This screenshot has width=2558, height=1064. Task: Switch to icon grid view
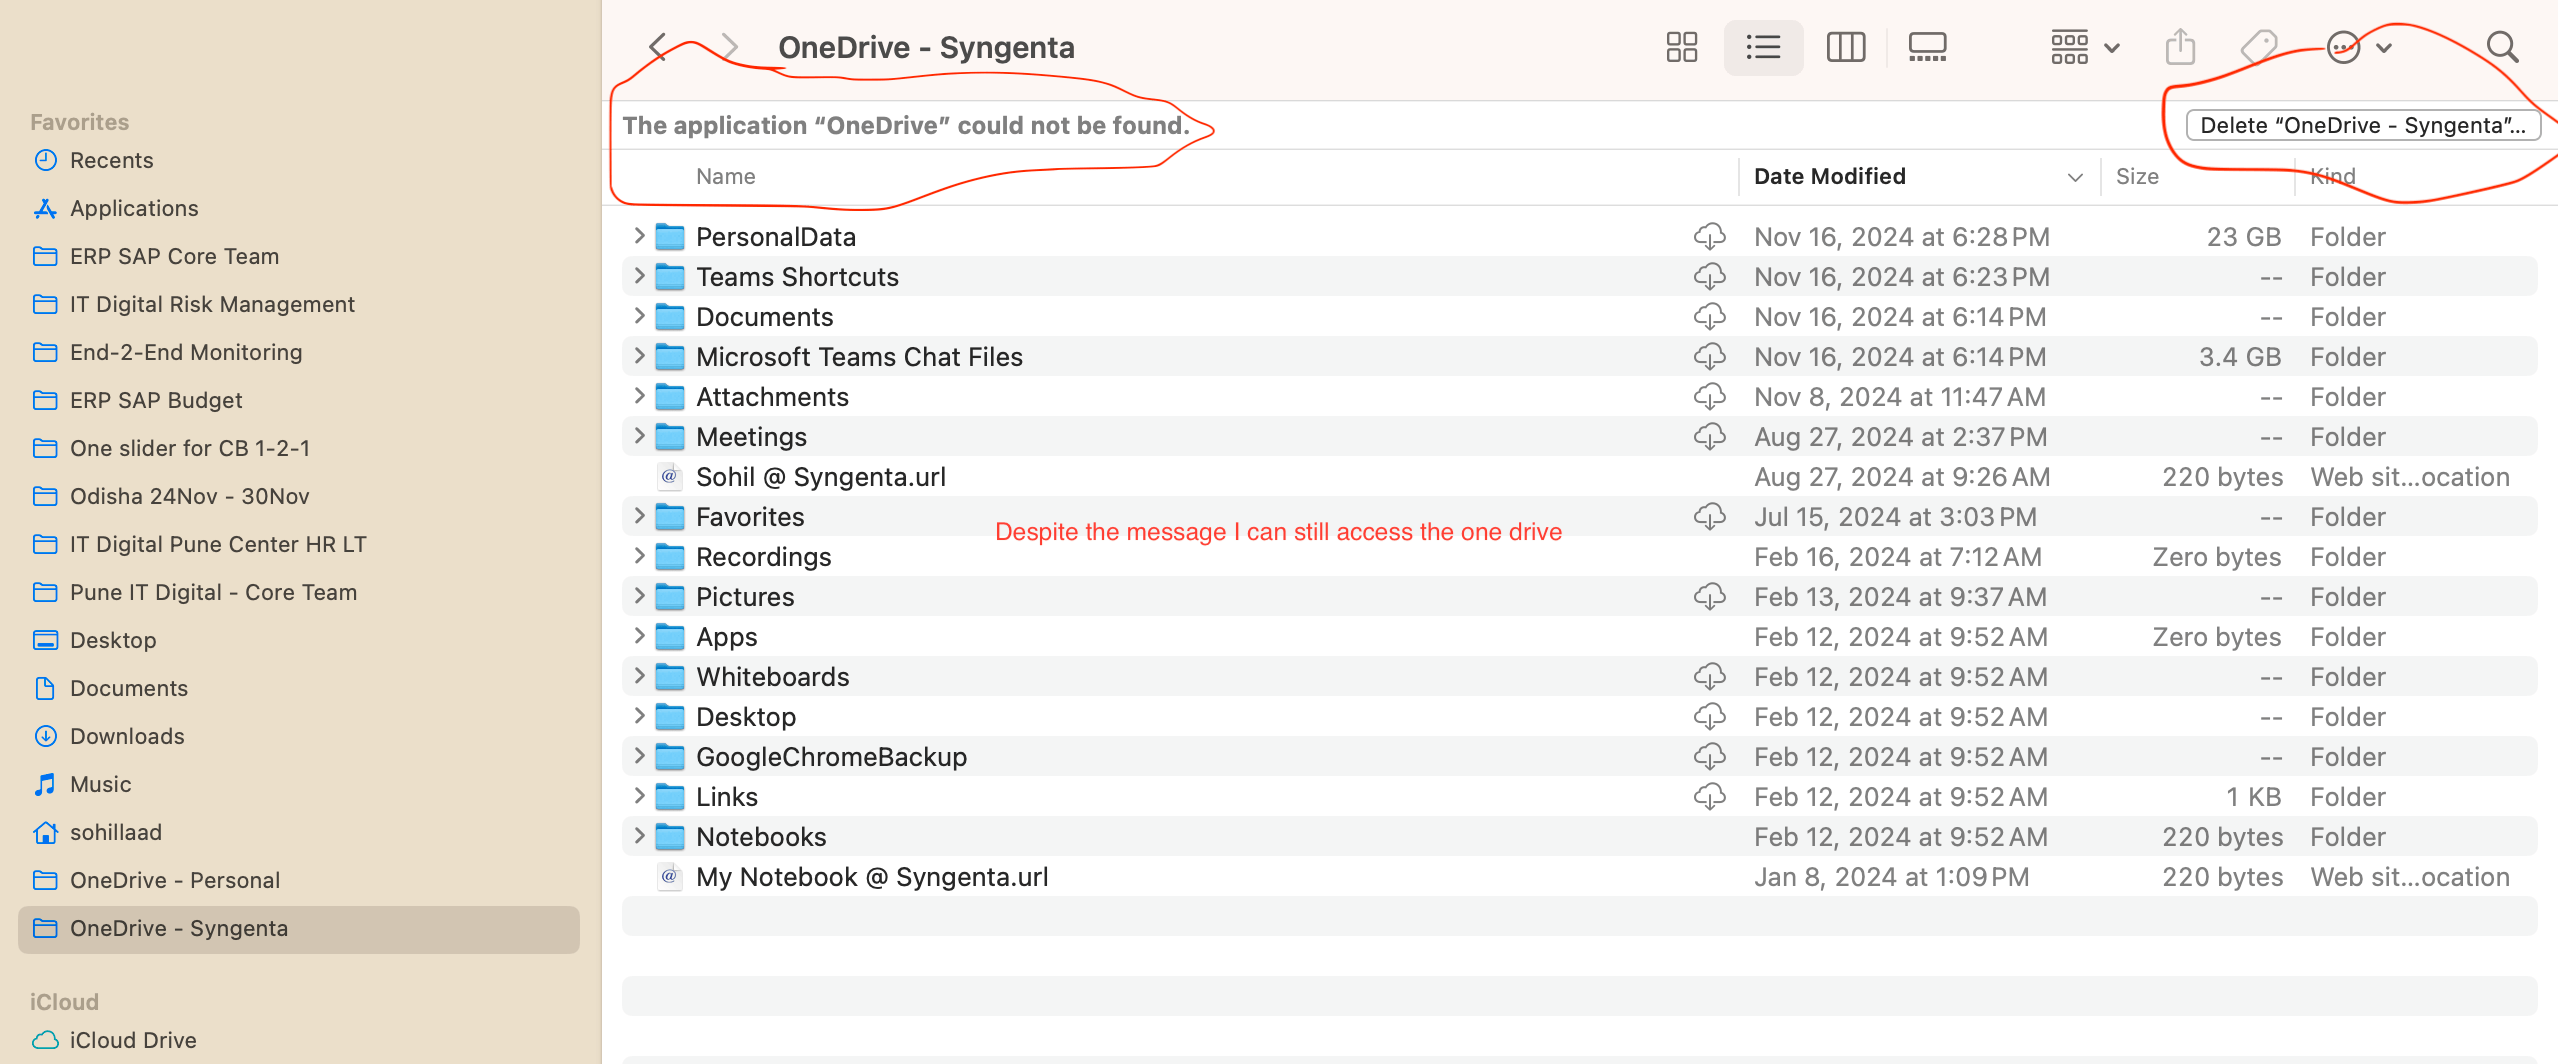[1682, 47]
